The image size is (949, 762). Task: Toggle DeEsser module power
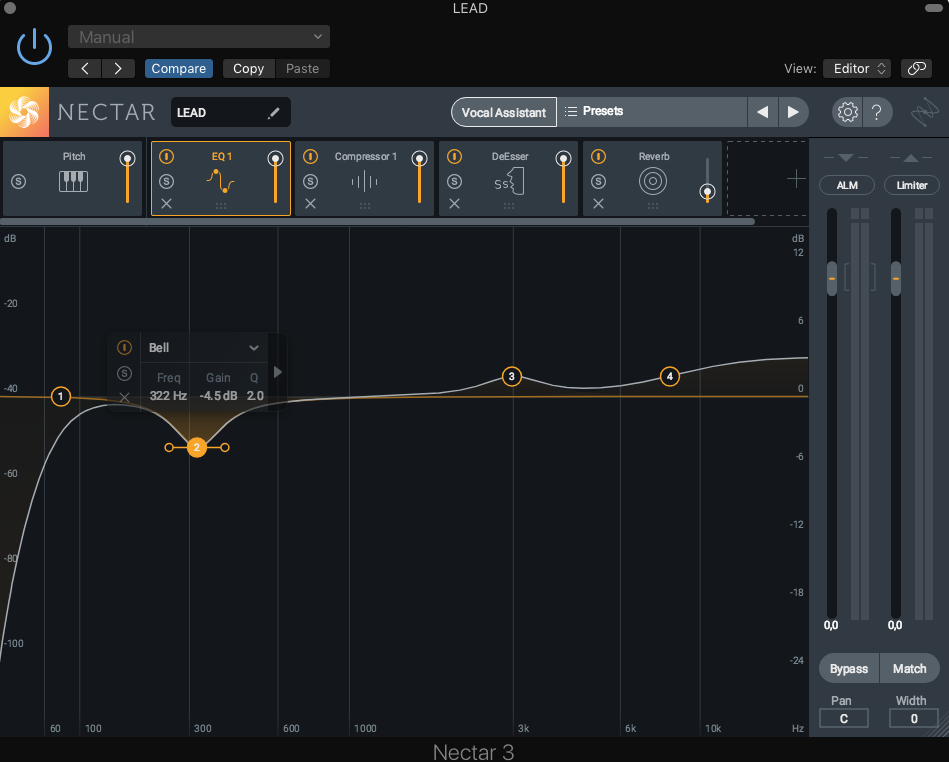click(x=455, y=157)
